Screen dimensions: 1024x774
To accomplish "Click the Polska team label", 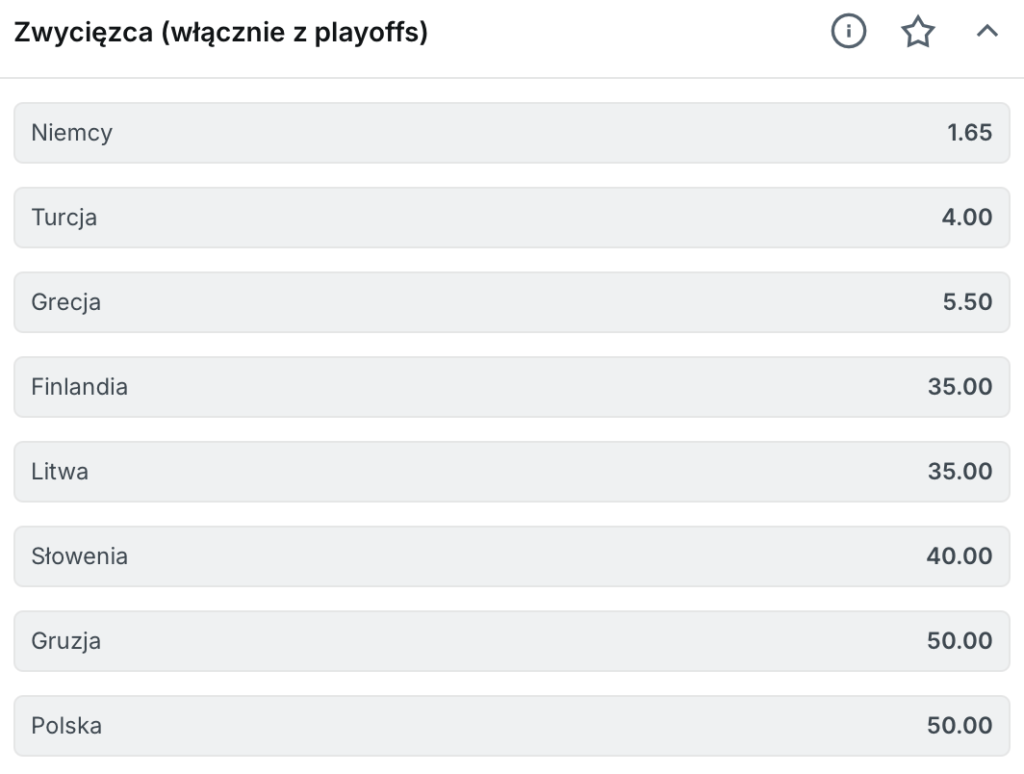I will (x=67, y=726).
